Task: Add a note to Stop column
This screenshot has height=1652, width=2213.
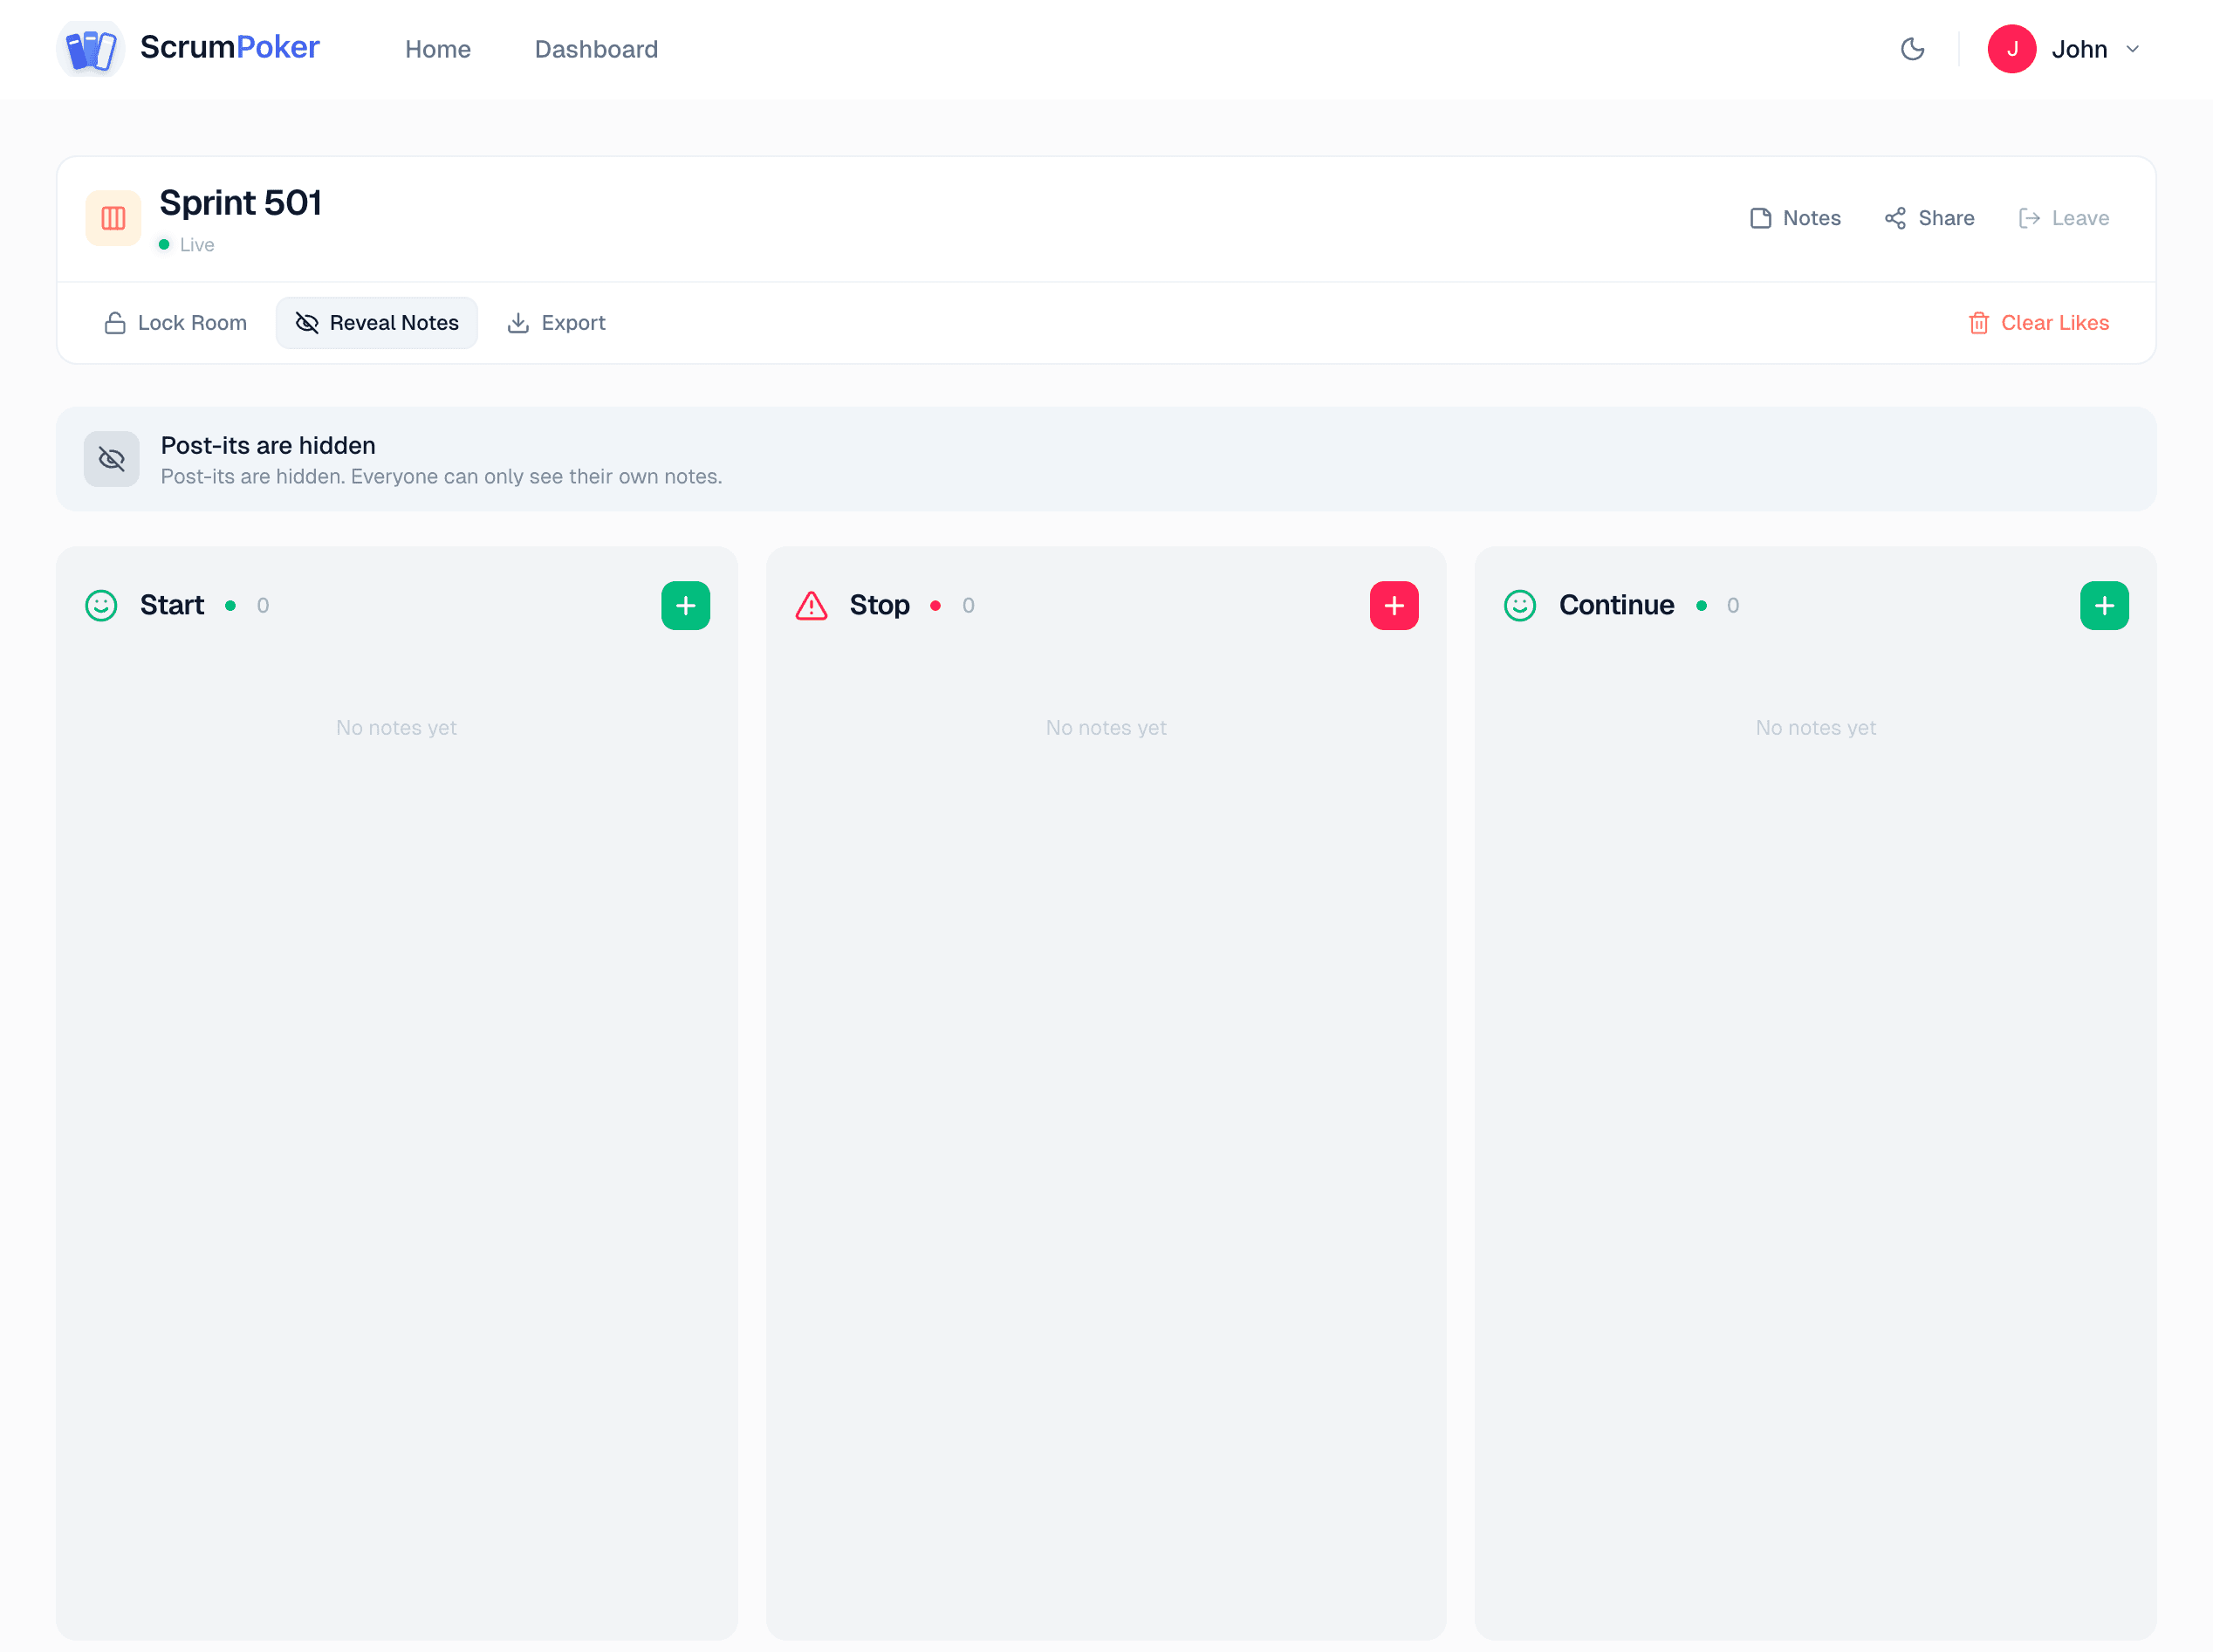Action: [x=1393, y=605]
